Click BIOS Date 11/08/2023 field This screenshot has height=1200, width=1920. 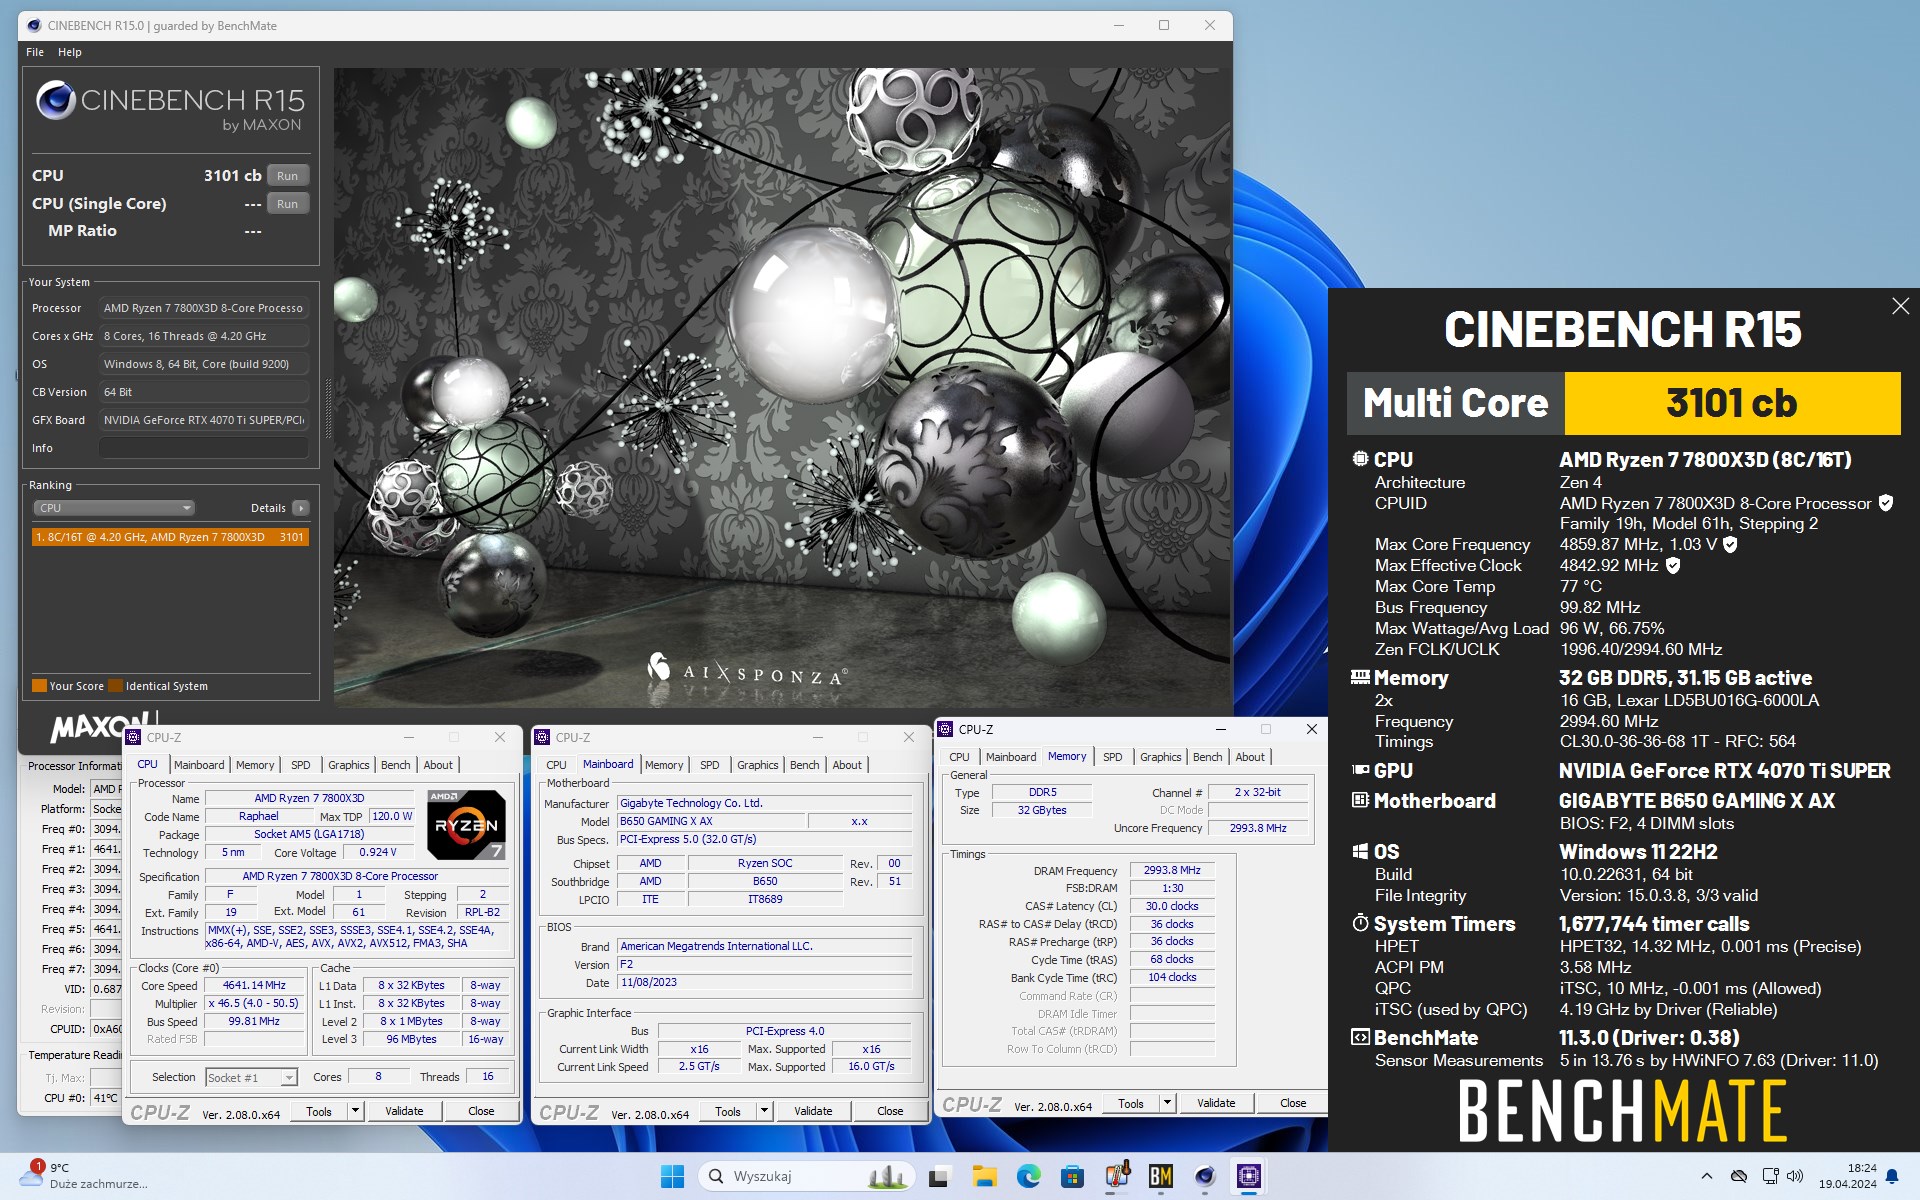tap(764, 982)
